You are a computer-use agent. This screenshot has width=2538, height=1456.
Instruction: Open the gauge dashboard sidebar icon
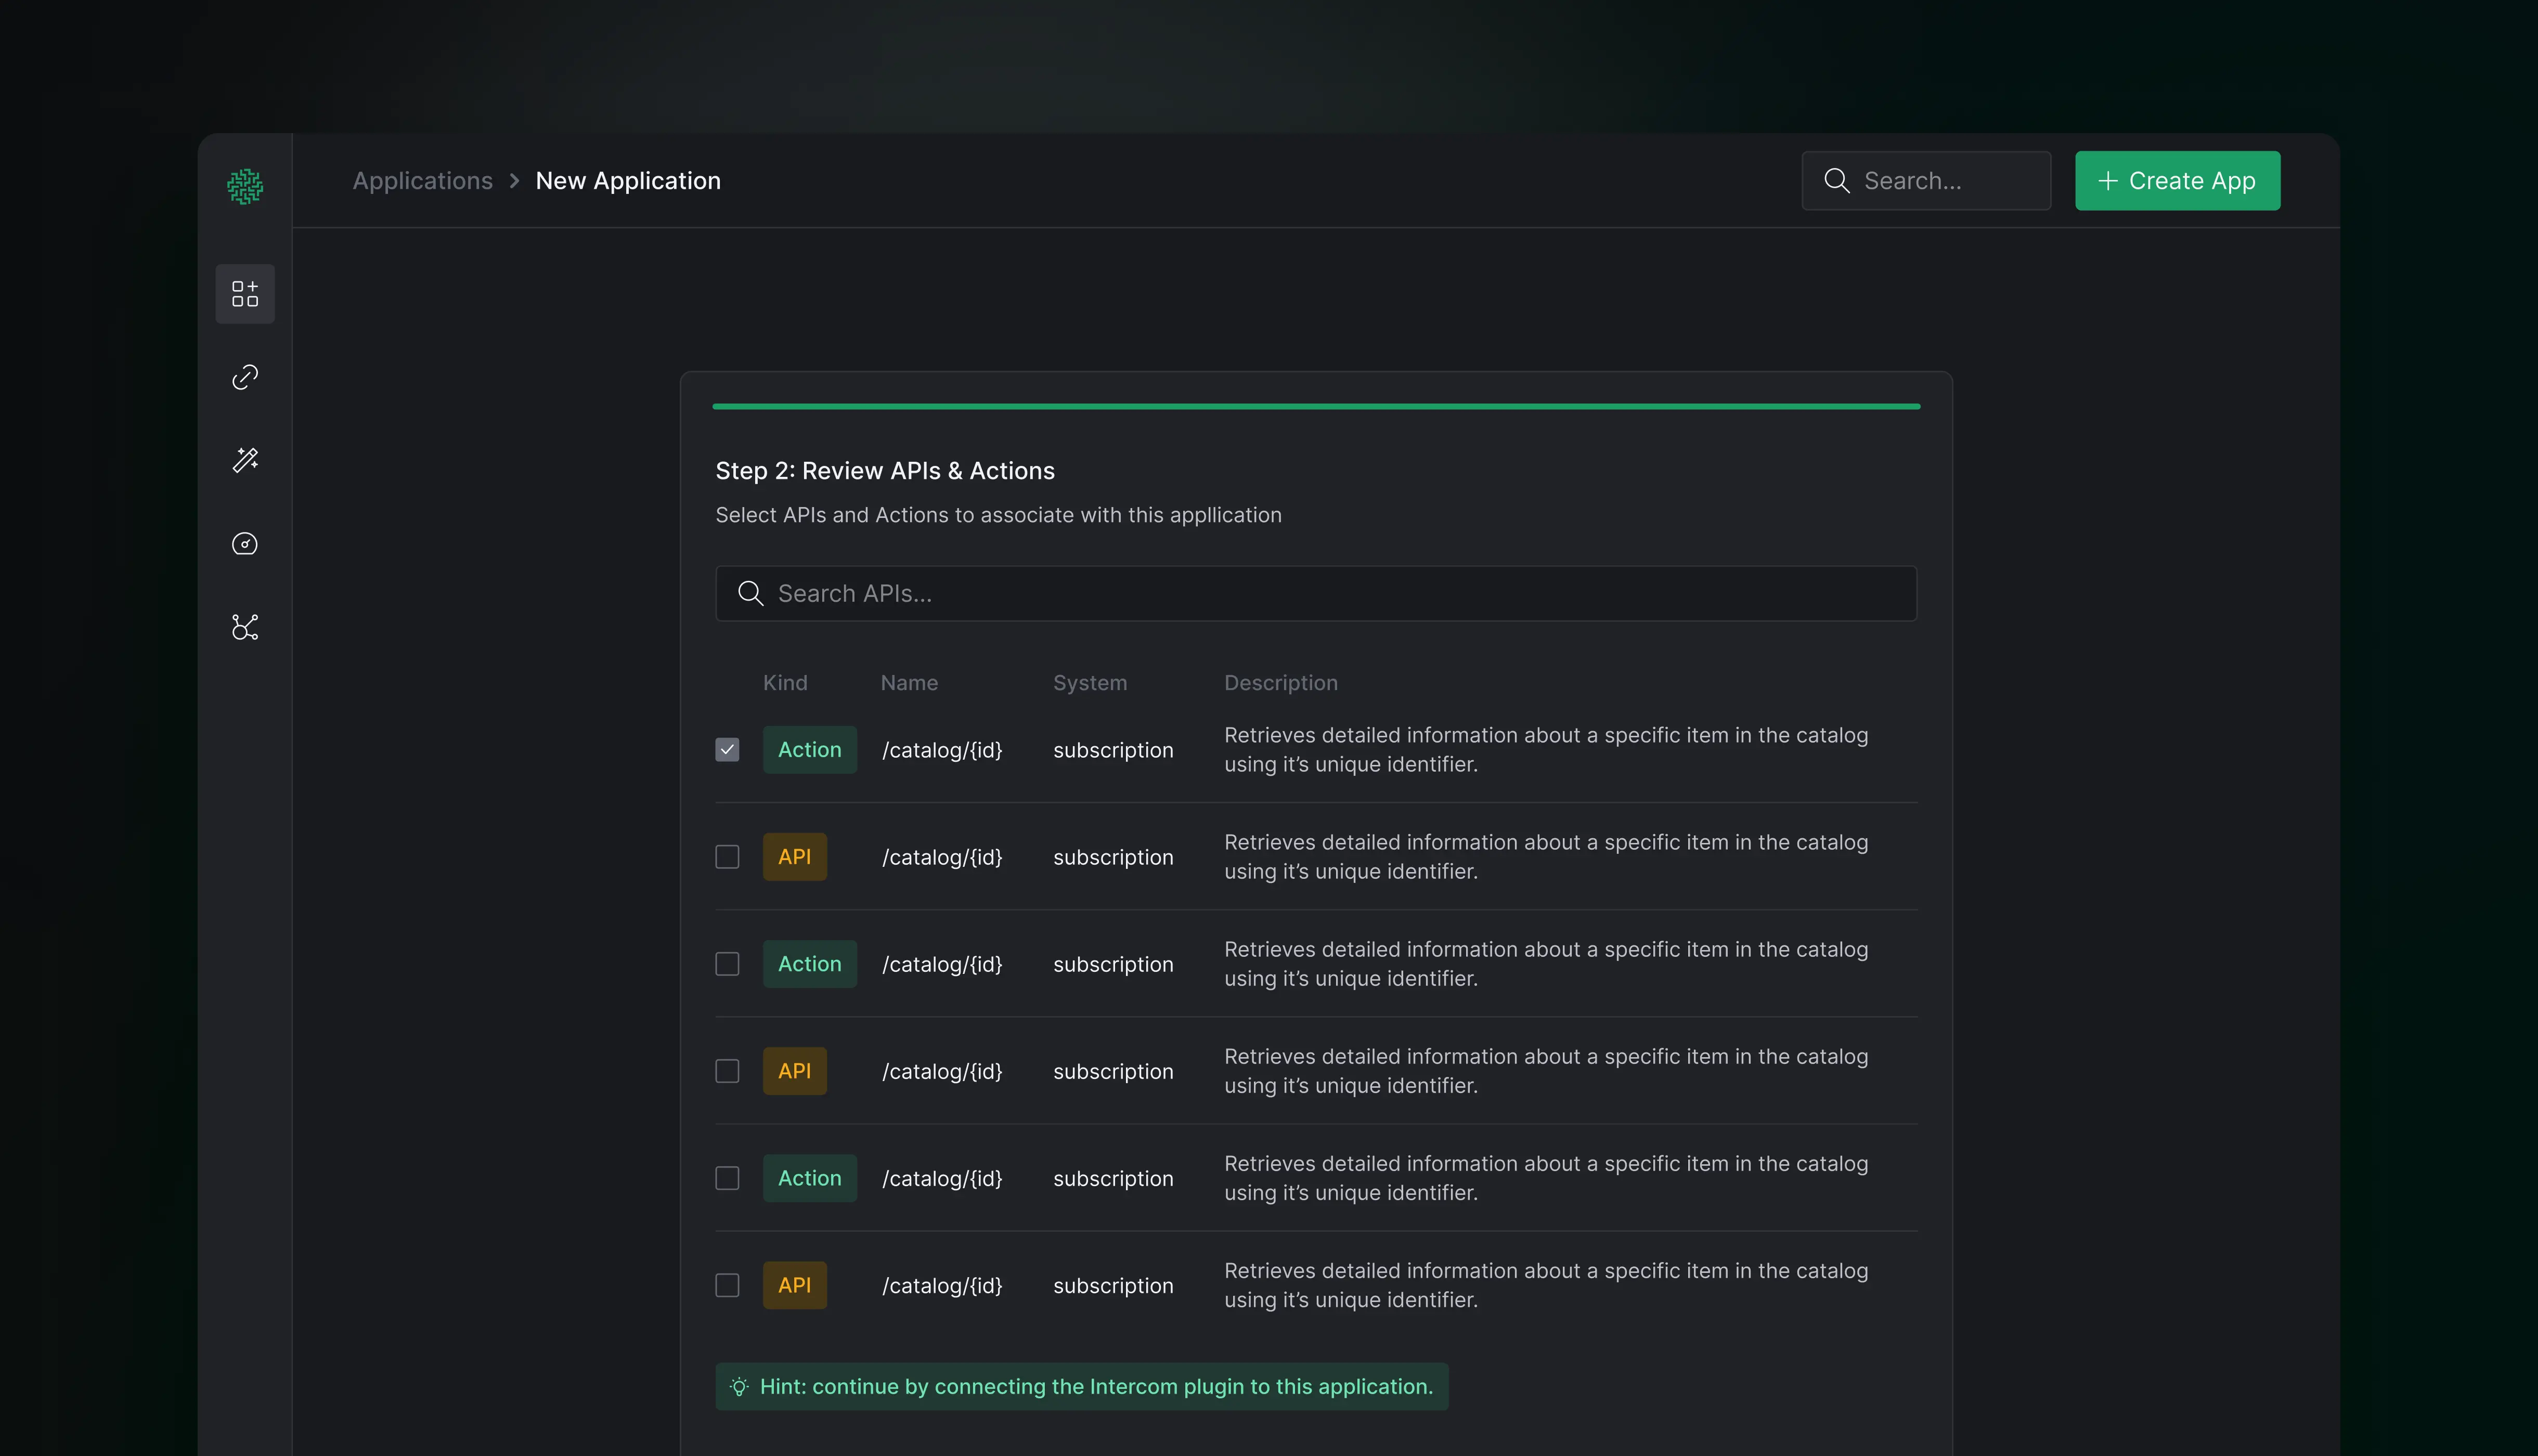coord(245,544)
